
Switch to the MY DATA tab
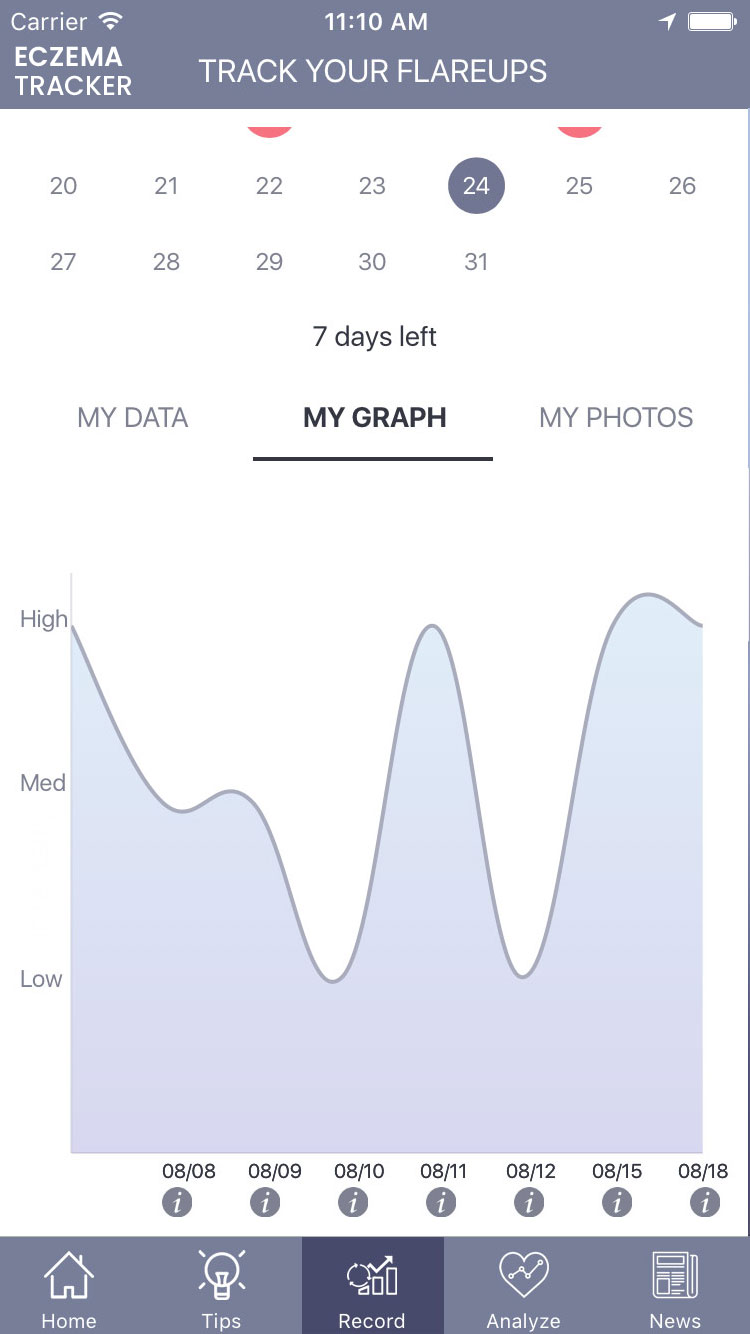point(132,418)
